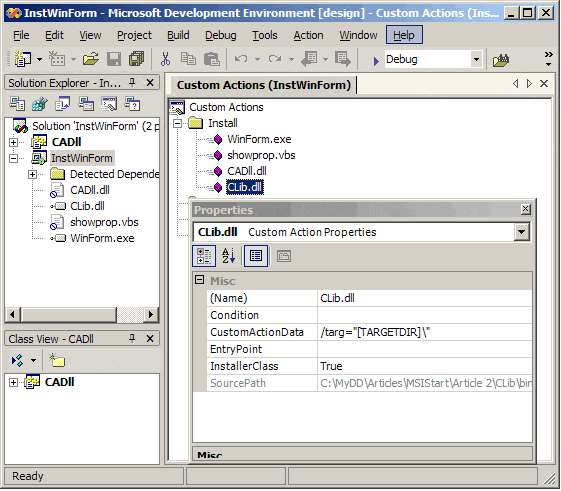The image size is (561, 491).
Task: Click the Property Pages icon in Properties
Action: click(284, 256)
